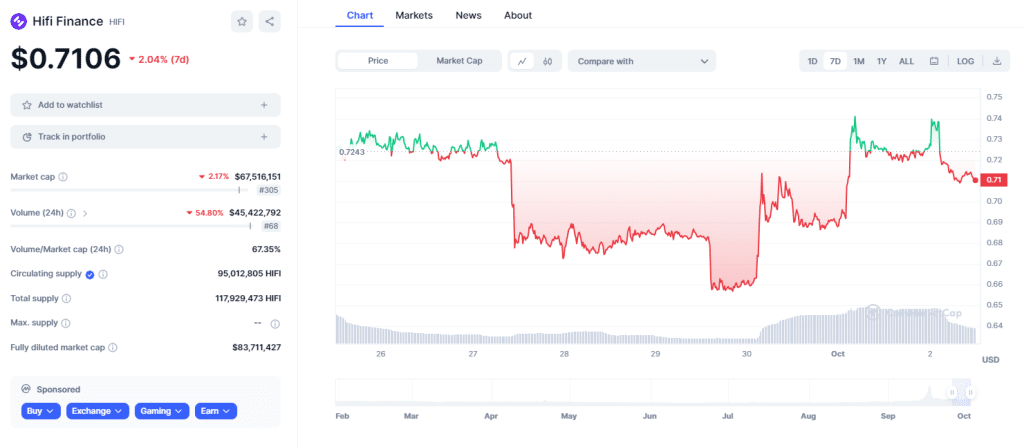Click the 67.35% volume ratio value
This screenshot has width=1024, height=447.
click(x=266, y=249)
